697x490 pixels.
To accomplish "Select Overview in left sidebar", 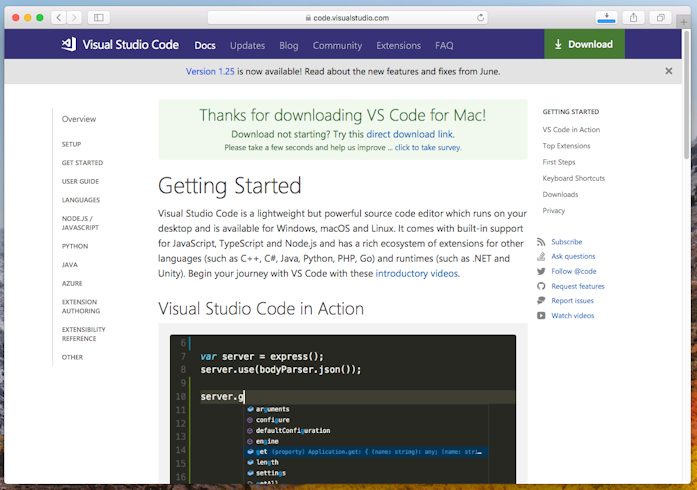I will pos(79,119).
